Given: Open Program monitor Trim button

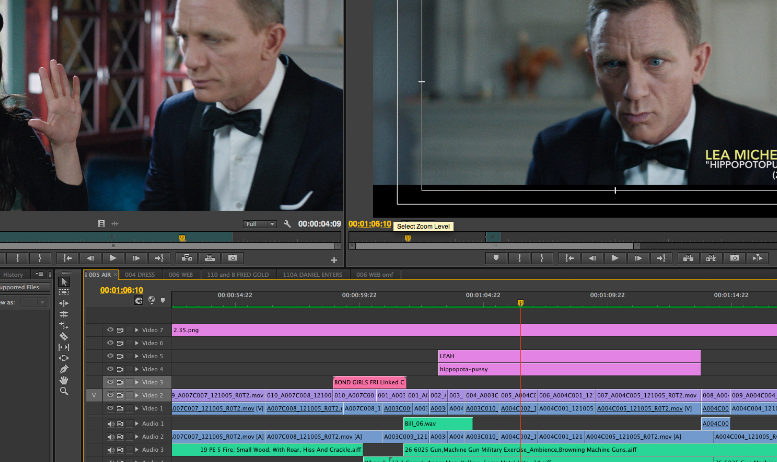Looking at the screenshot, I should (758, 258).
